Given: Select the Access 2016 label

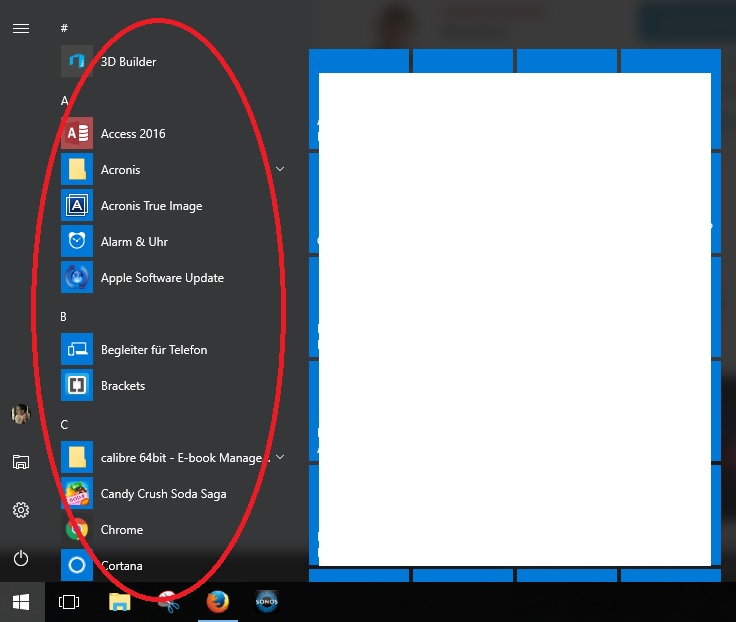Looking at the screenshot, I should 133,134.
